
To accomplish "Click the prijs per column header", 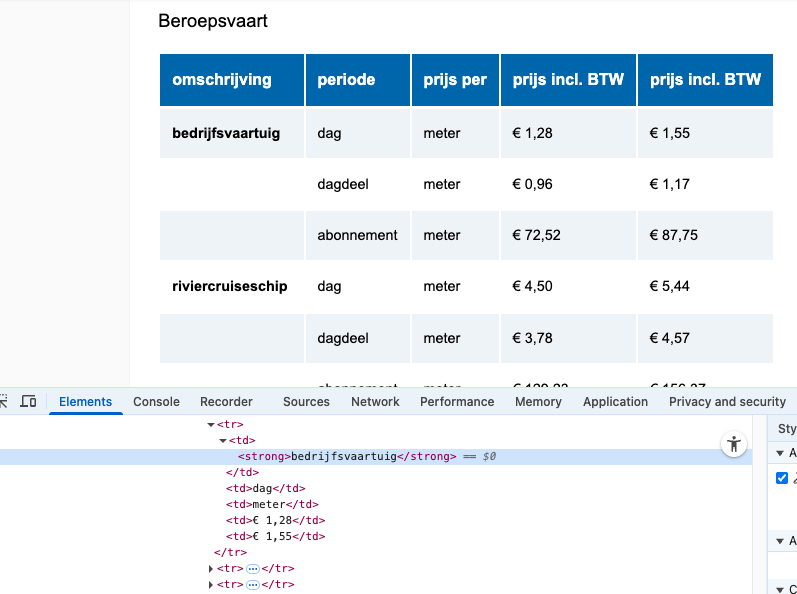I will (455, 80).
